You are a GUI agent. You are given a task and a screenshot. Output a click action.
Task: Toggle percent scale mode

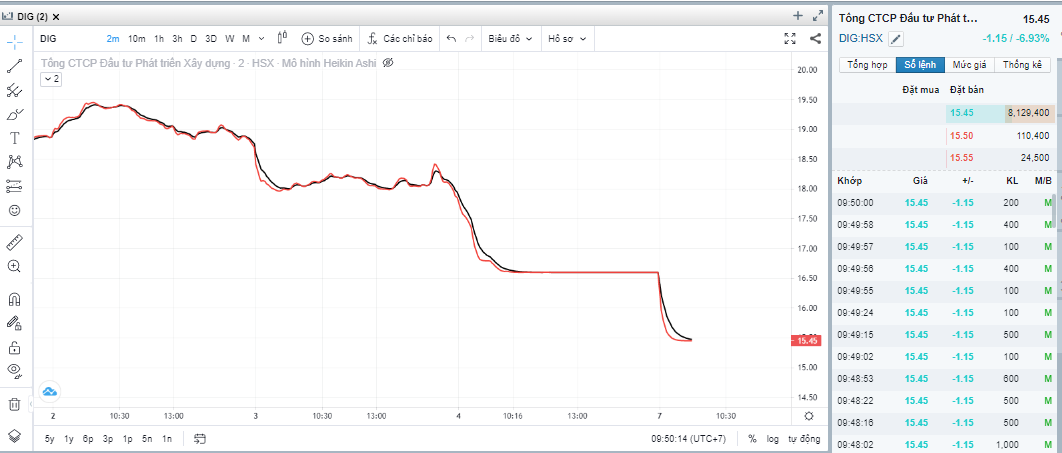752,439
